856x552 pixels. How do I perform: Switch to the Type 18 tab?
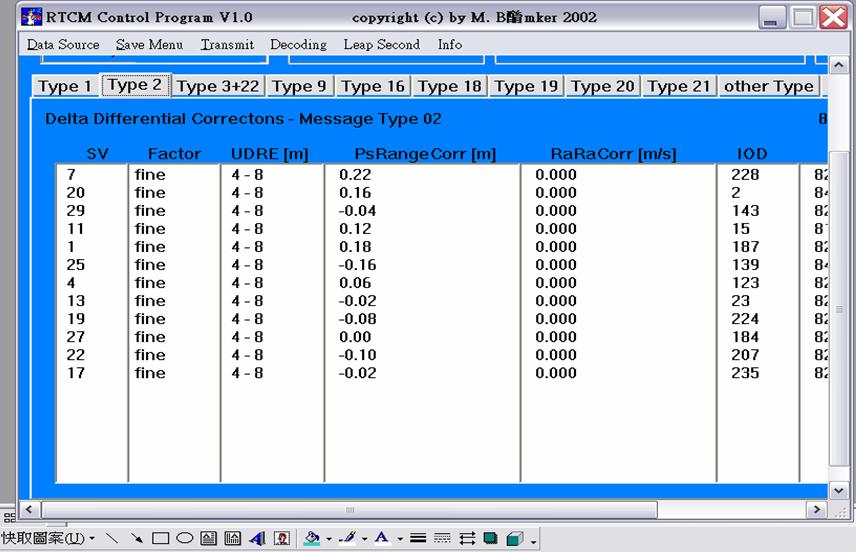tap(449, 86)
